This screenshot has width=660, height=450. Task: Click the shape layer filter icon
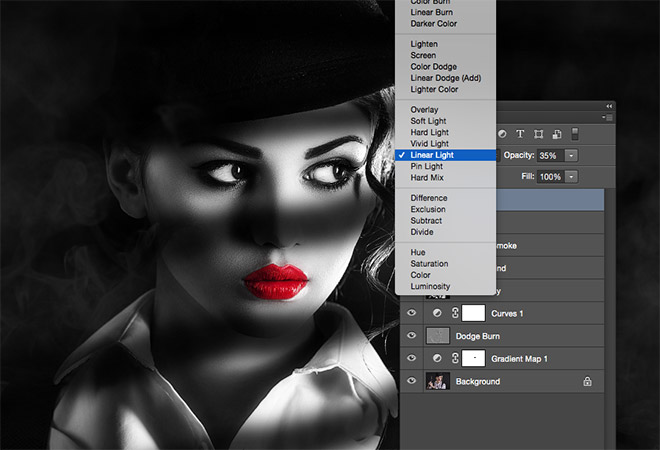pyautogui.click(x=539, y=133)
